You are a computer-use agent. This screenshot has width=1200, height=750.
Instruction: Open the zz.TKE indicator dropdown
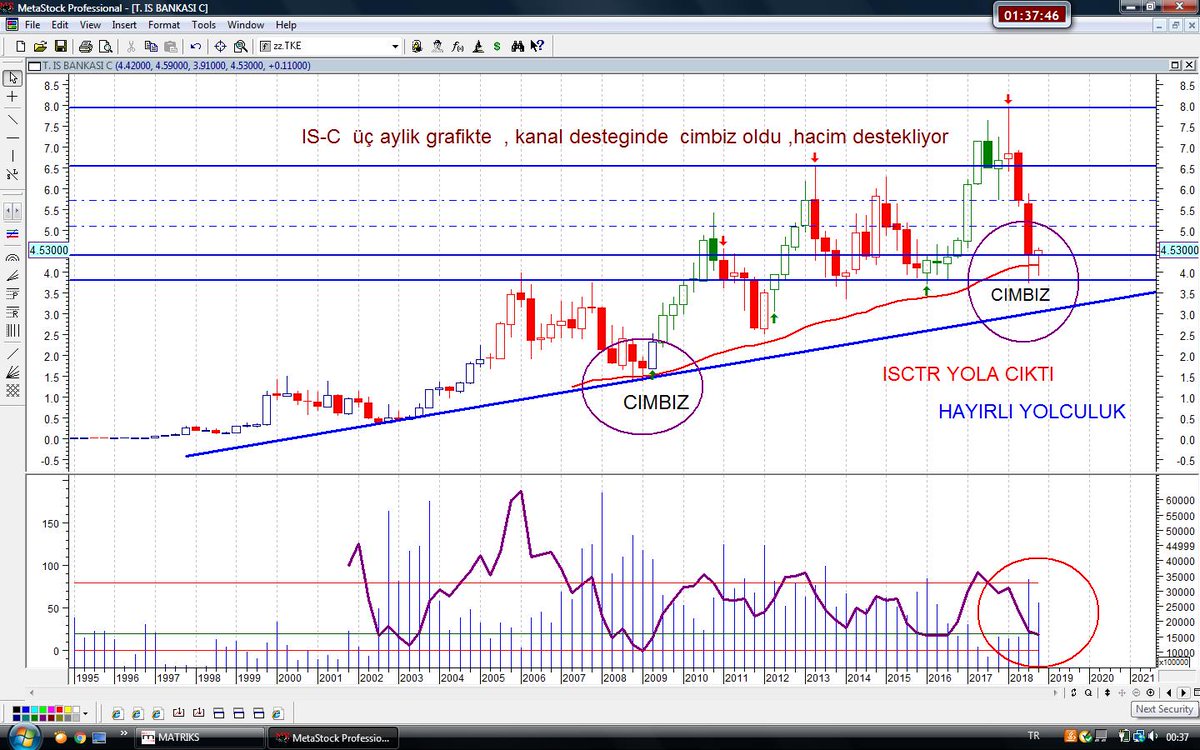395,46
